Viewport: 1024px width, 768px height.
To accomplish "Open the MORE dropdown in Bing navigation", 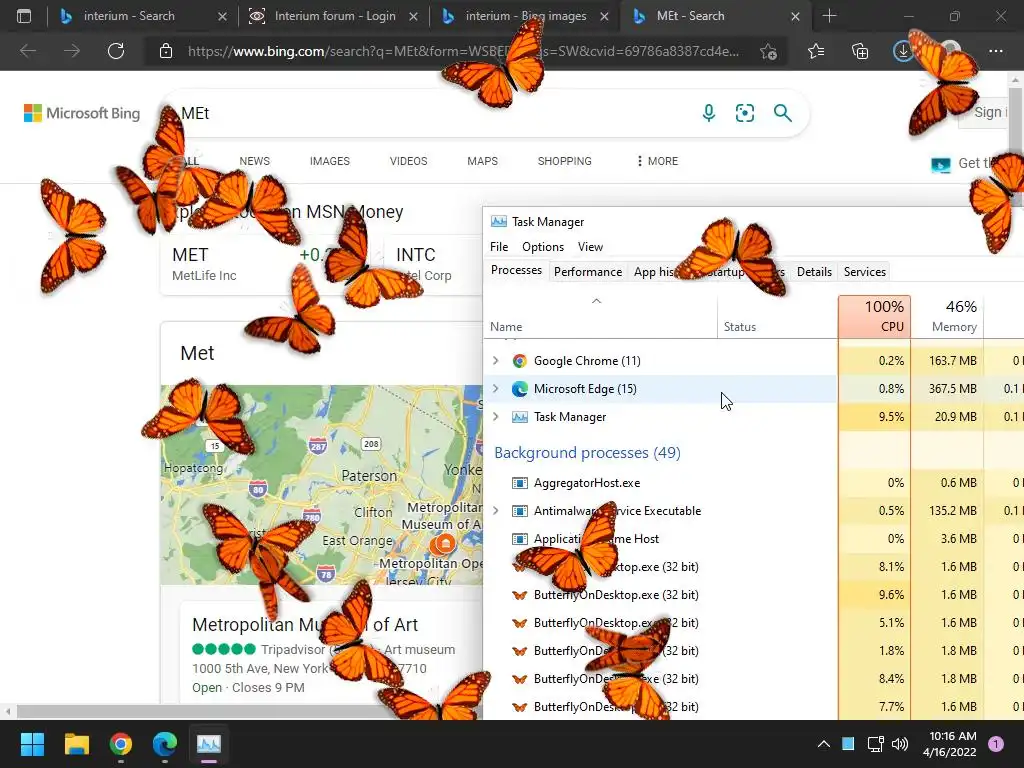I will coord(657,161).
